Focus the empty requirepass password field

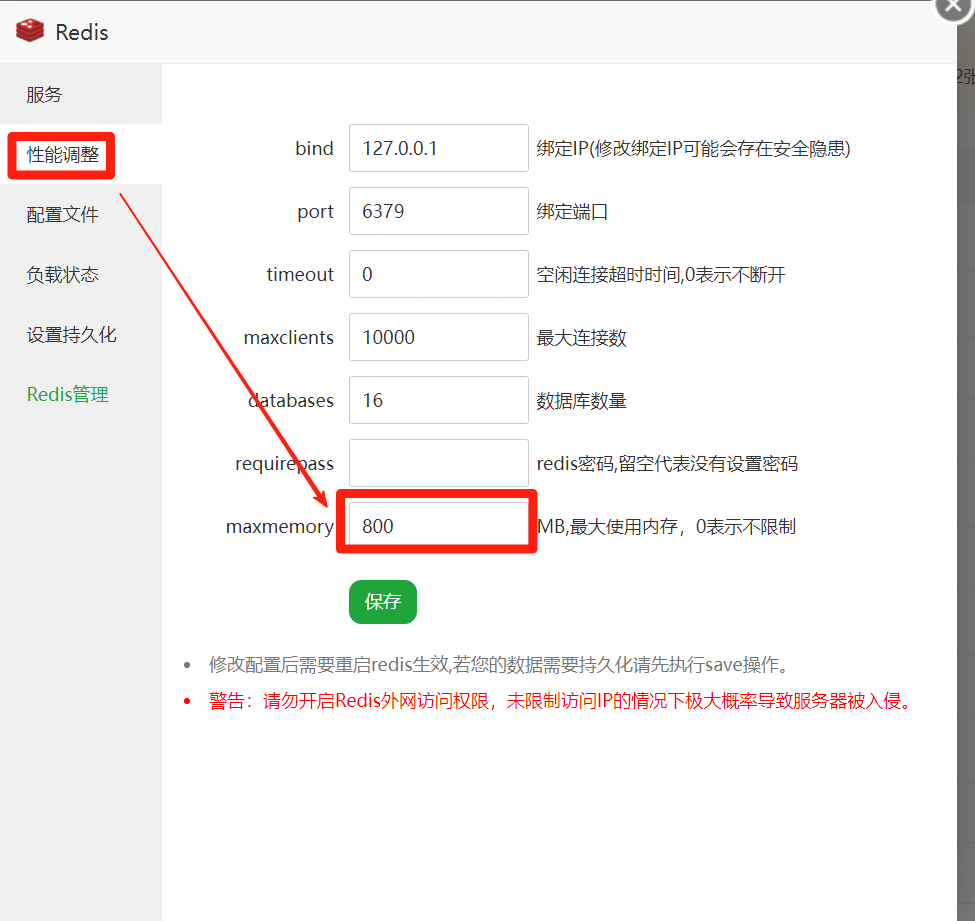pyautogui.click(x=438, y=464)
